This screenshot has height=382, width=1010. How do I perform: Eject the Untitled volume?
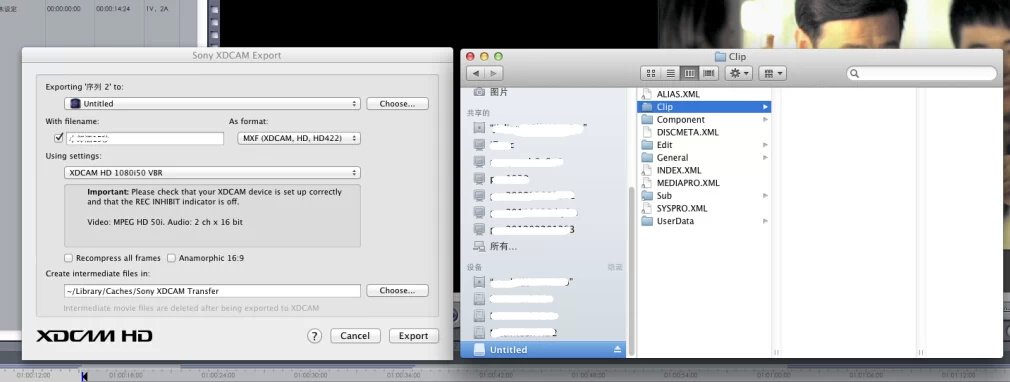tap(617, 349)
